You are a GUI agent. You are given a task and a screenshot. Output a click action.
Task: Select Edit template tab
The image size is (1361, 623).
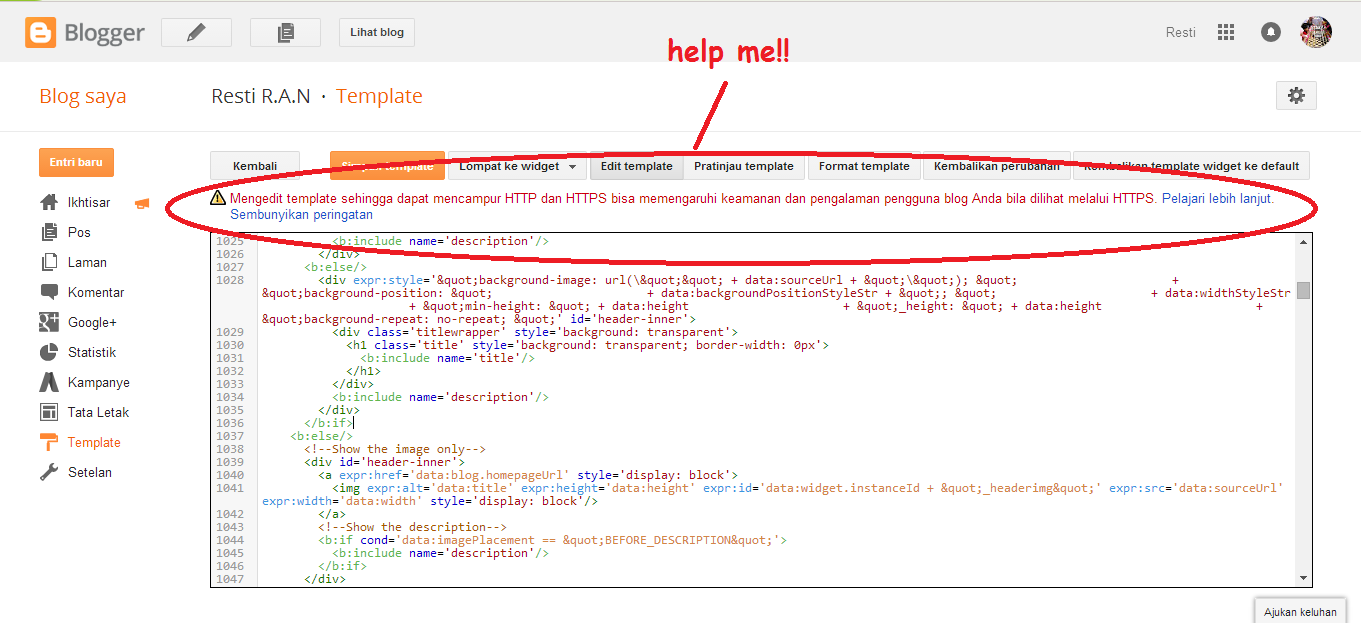pos(636,166)
